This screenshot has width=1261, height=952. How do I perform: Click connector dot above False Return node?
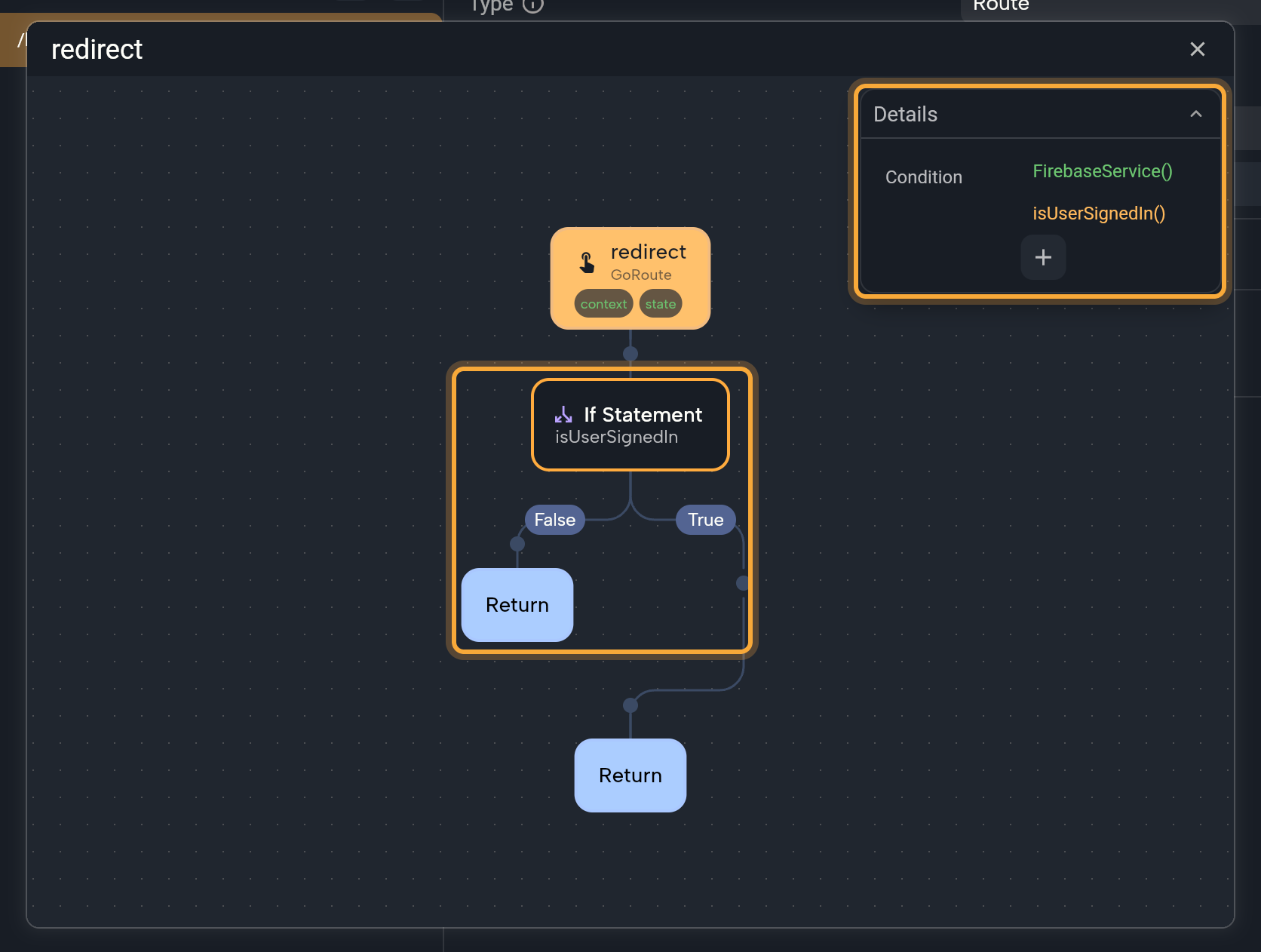click(x=517, y=544)
